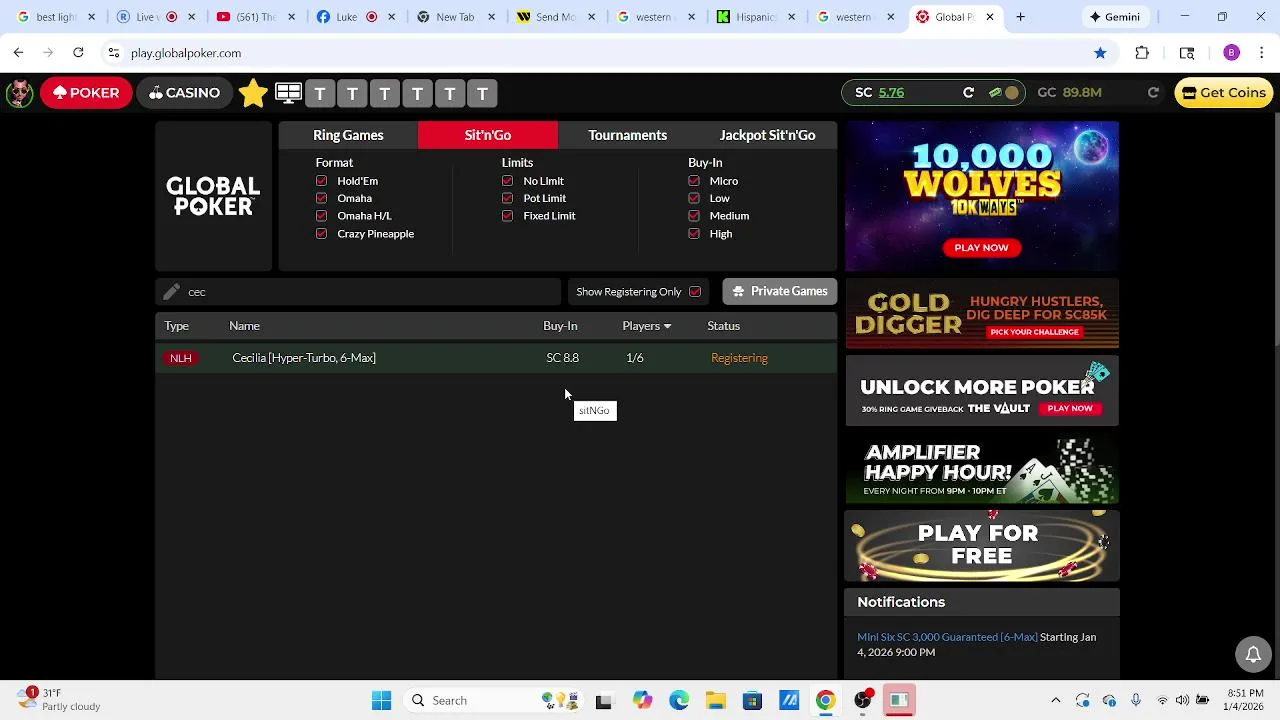Sort the list by Name header
This screenshot has height=720, width=1280.
tap(244, 326)
